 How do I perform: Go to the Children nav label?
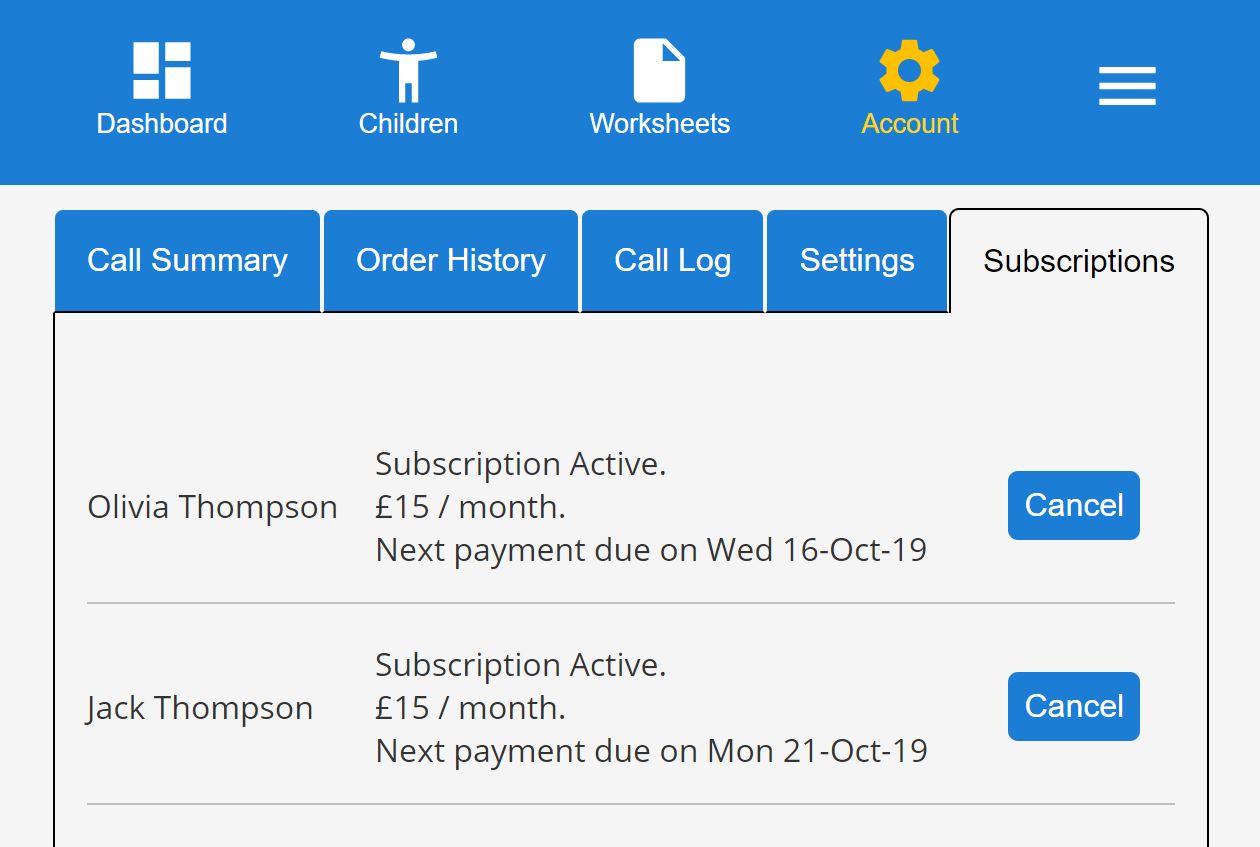coord(408,124)
